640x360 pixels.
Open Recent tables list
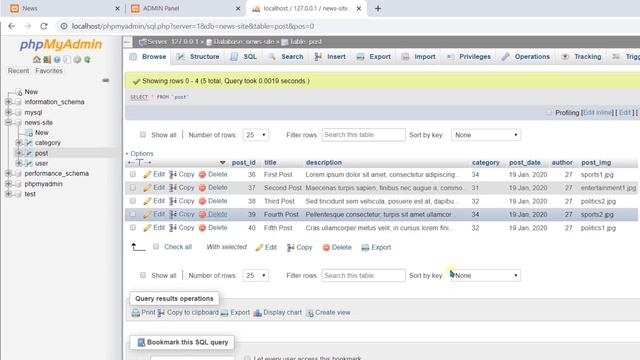tap(18, 71)
